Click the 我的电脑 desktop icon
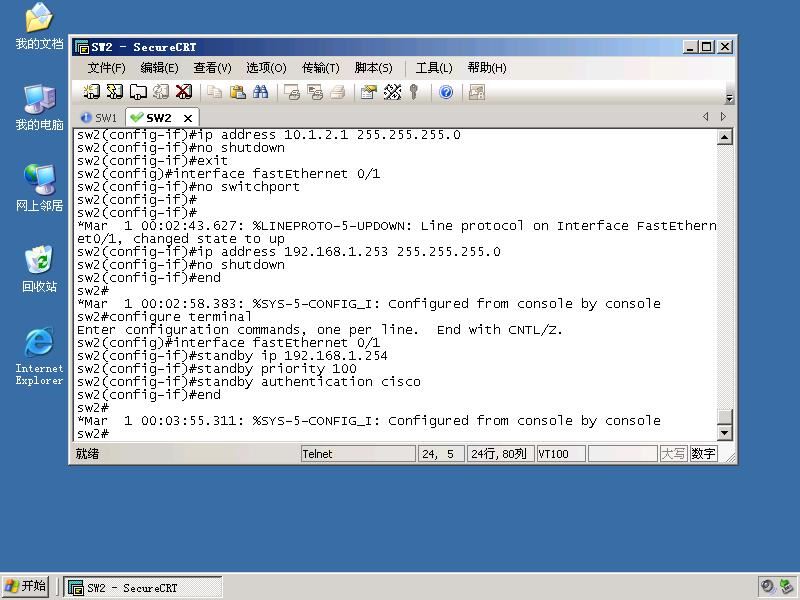The height and width of the screenshot is (600, 800). 39,108
